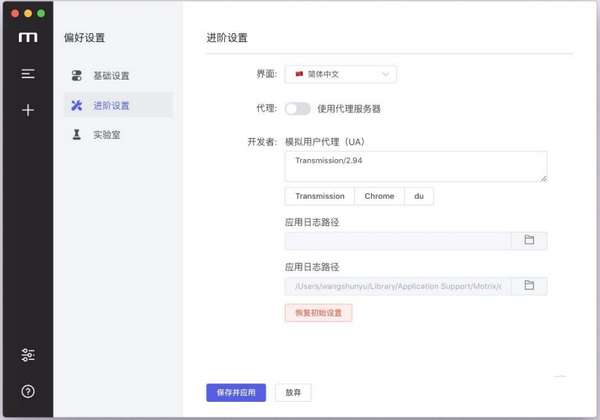This screenshot has height=420, width=600.
Task: Add a new download task
Action: tap(28, 110)
